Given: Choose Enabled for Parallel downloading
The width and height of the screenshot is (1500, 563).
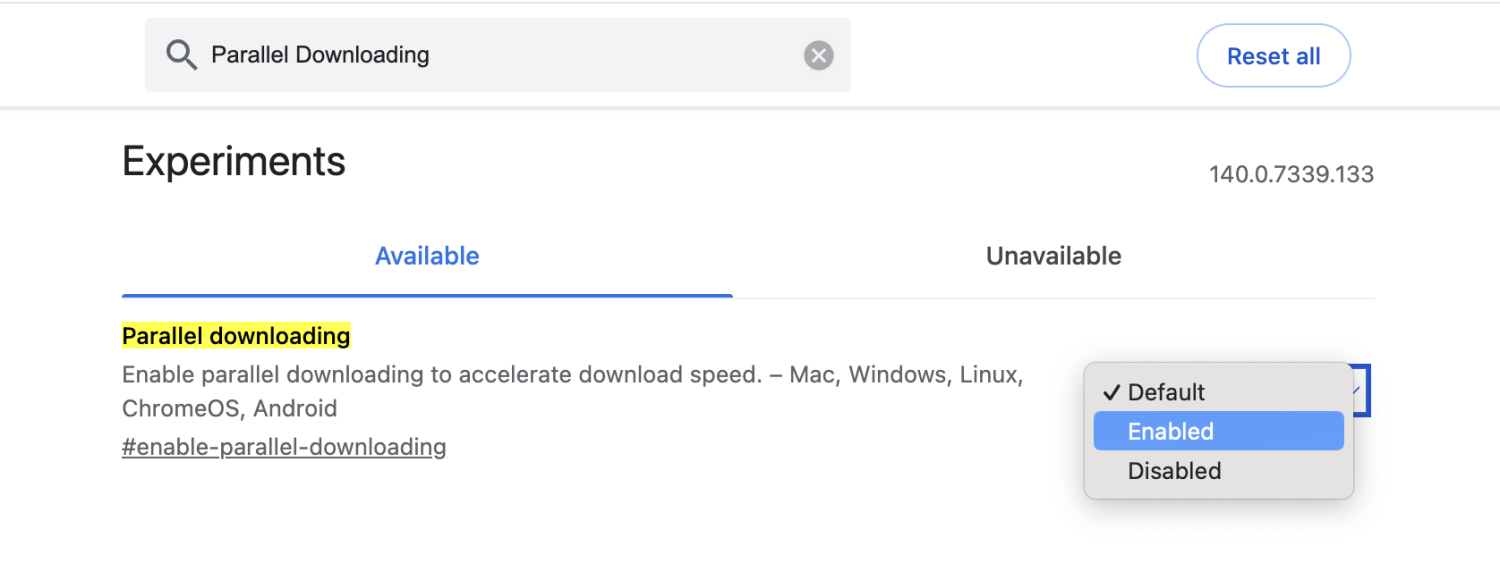Looking at the screenshot, I should (1219, 431).
